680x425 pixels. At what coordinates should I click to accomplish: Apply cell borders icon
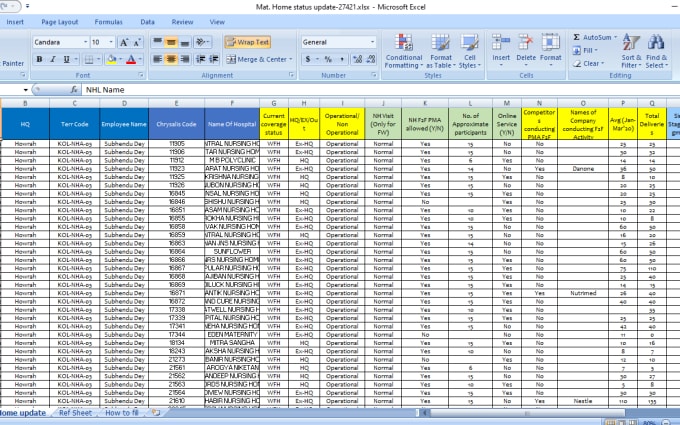[x=89, y=59]
